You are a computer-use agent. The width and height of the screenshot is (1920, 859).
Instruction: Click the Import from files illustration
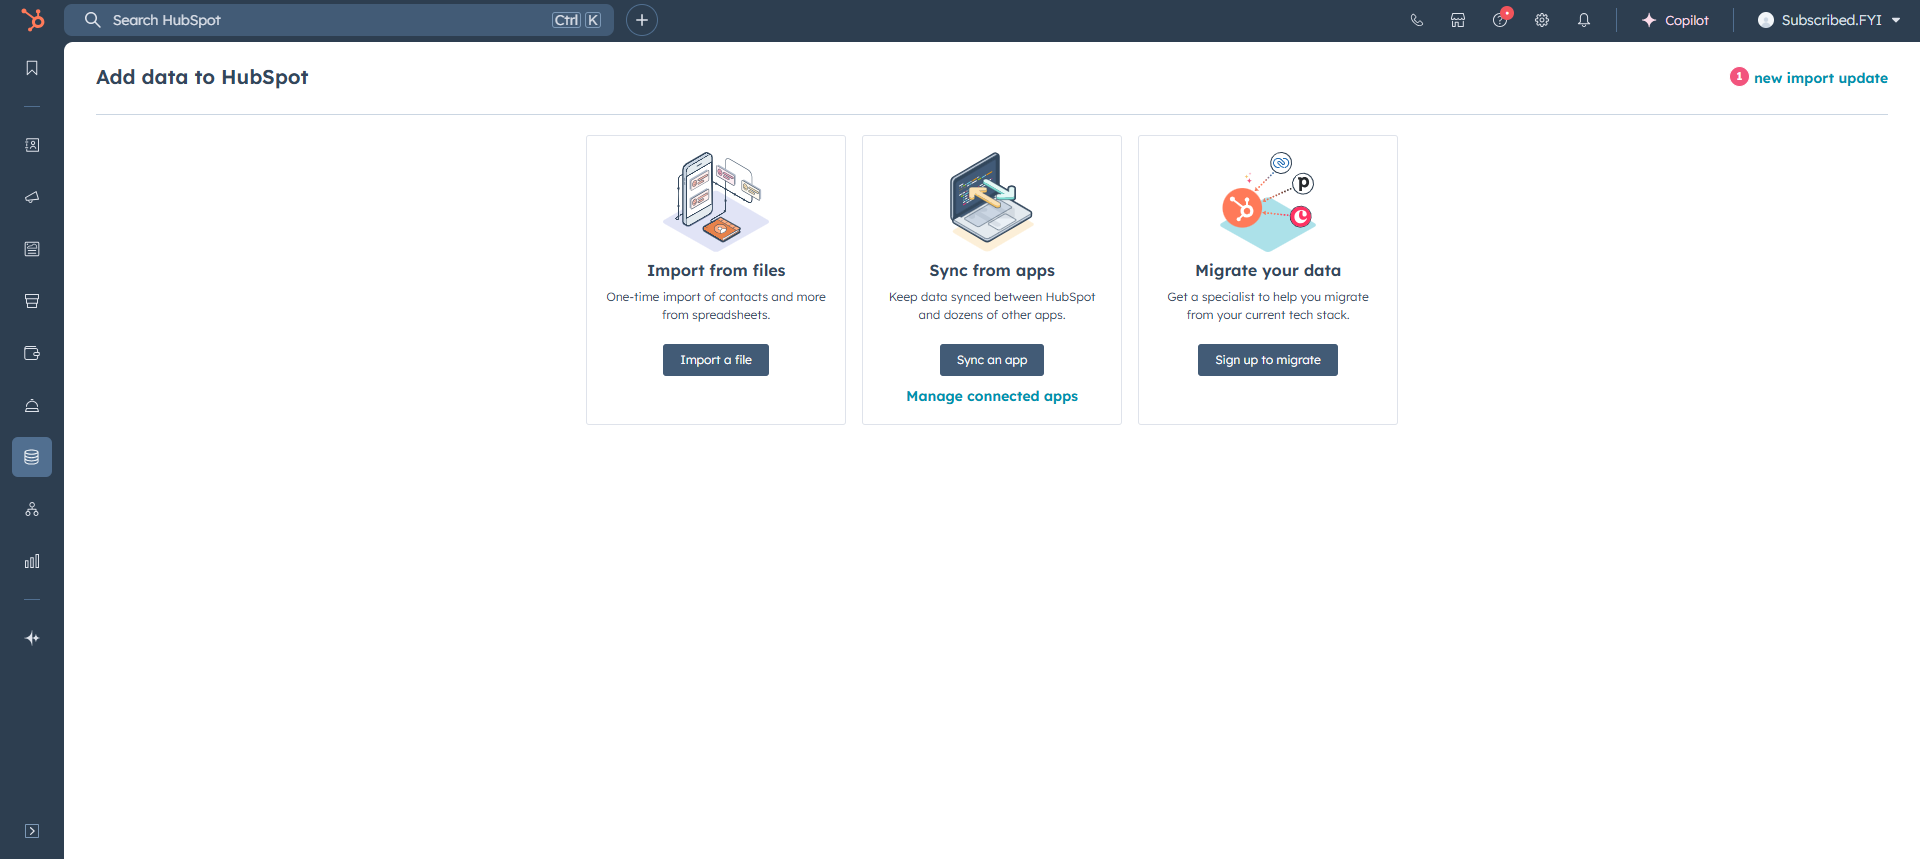(x=716, y=200)
